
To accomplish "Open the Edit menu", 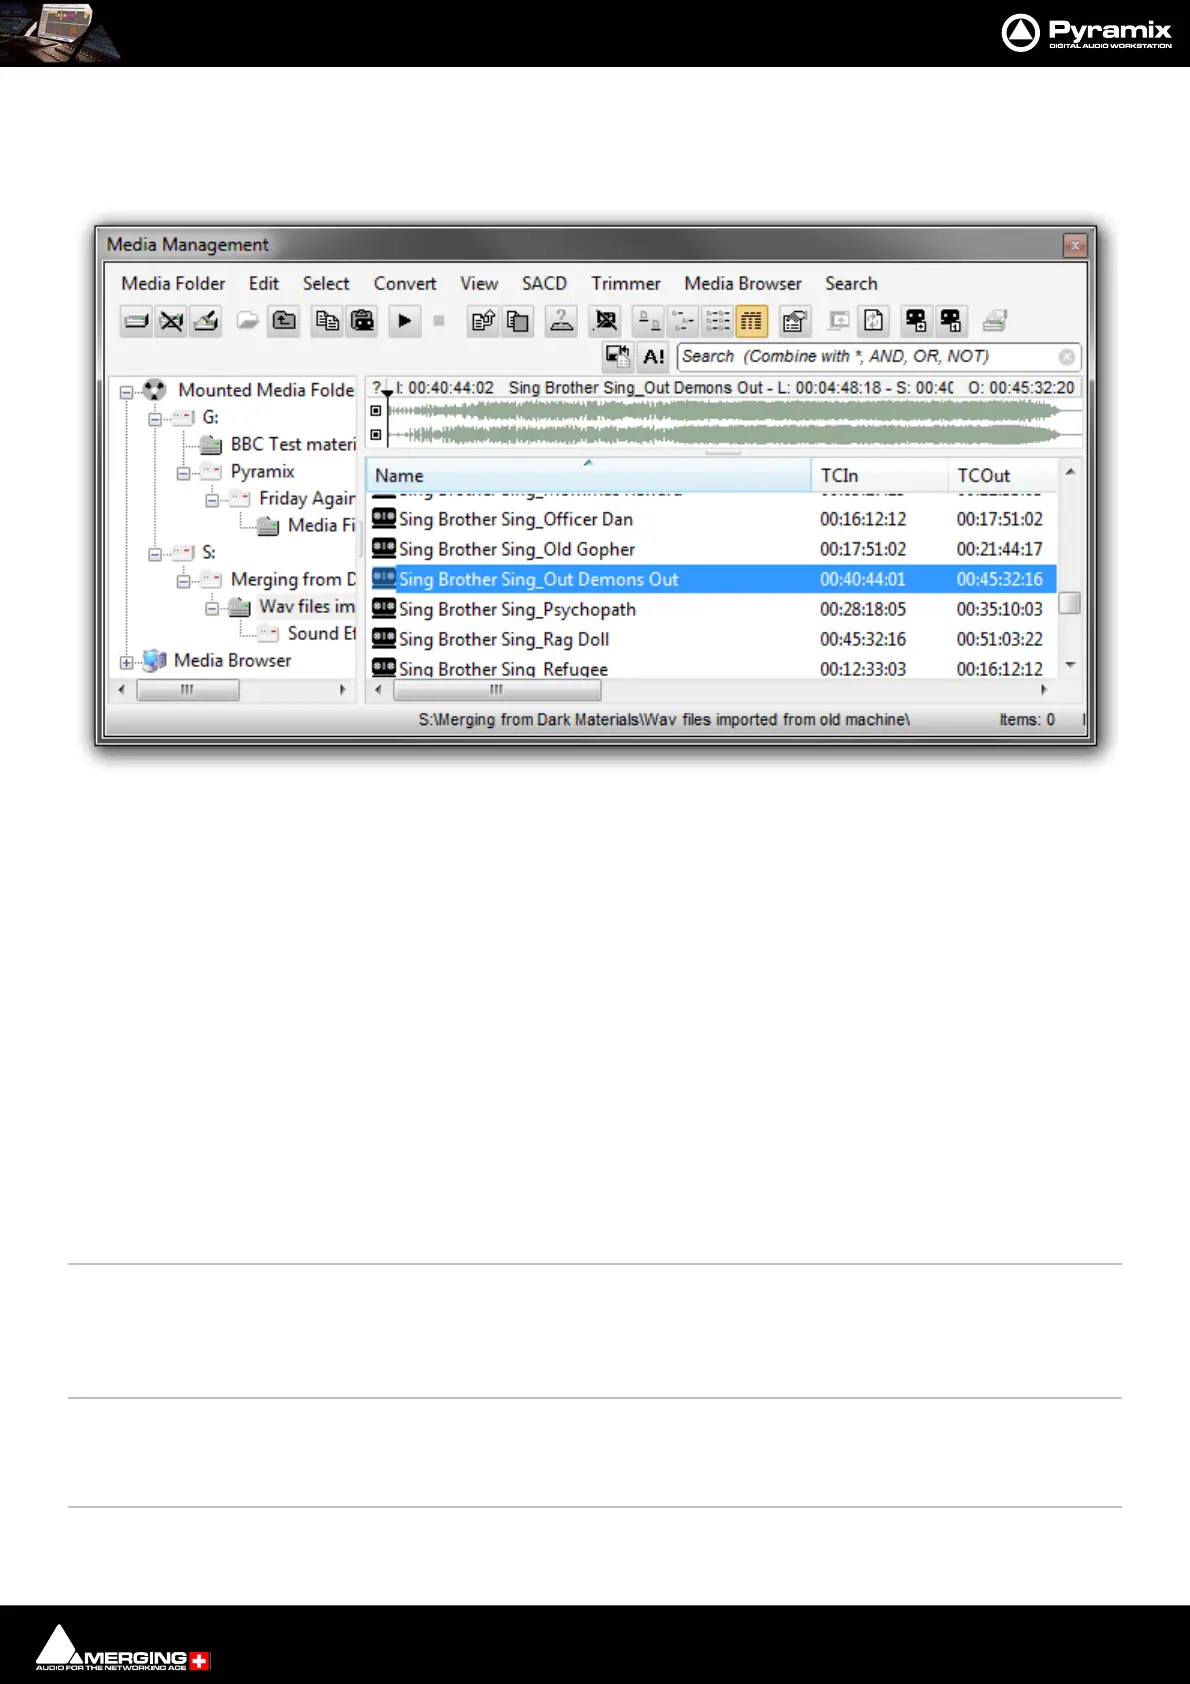I will 264,284.
